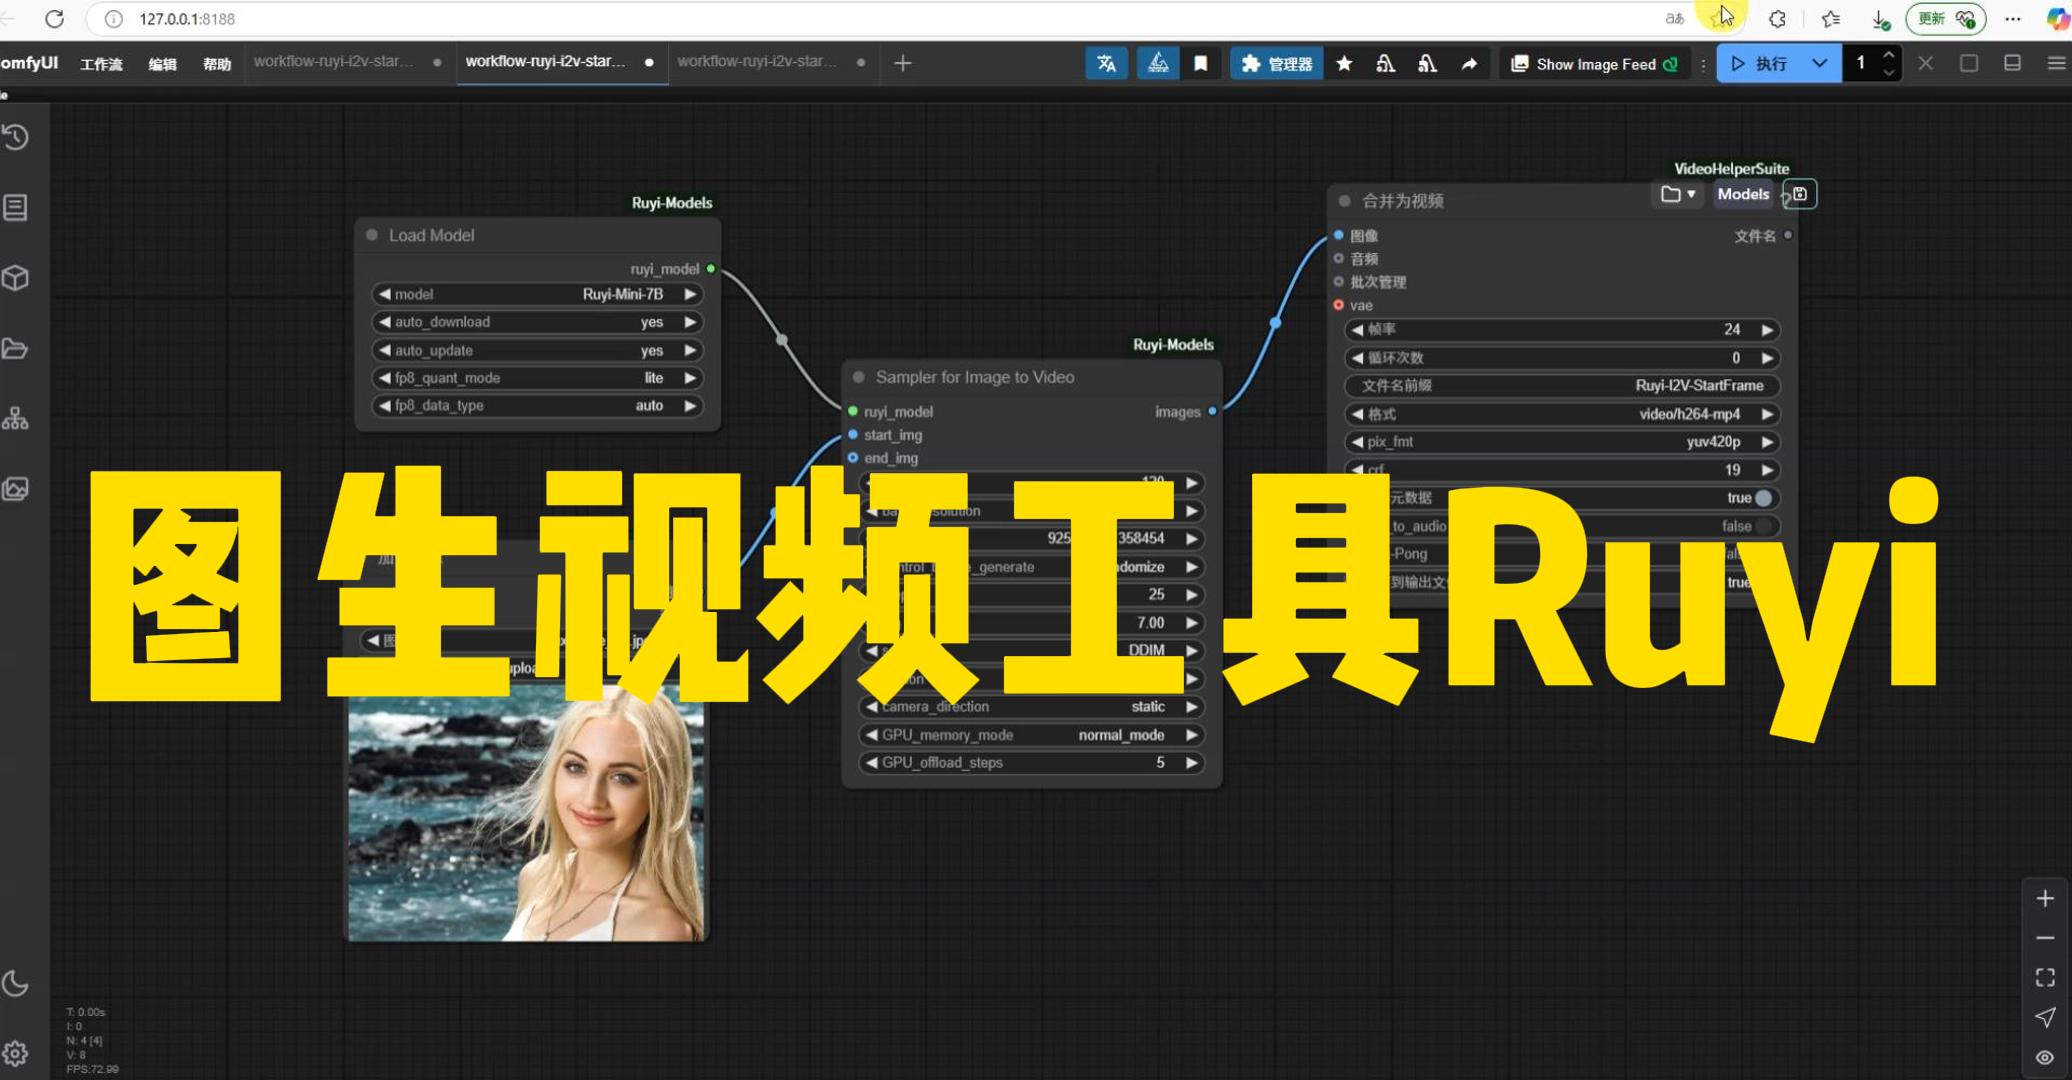Open settings gear icon at bottom left
The height and width of the screenshot is (1080, 2072).
tap(16, 1053)
